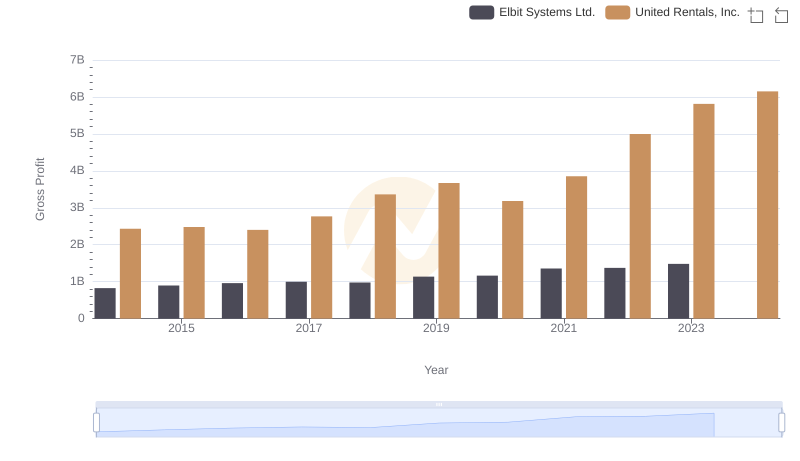This screenshot has height=461, width=800.
Task: Click the United Rentals bar for 2021
Action: click(576, 247)
